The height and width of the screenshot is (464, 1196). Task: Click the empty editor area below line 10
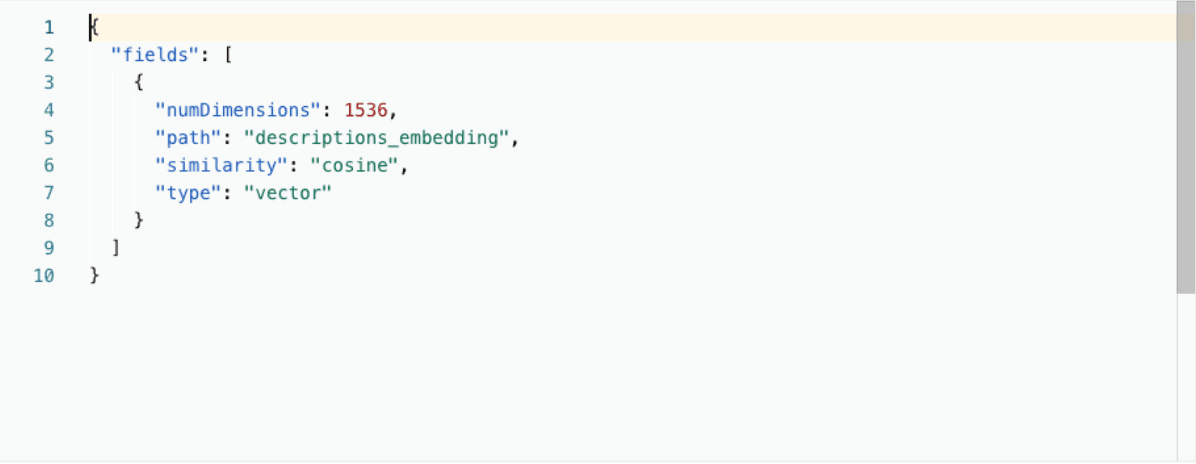point(600,380)
